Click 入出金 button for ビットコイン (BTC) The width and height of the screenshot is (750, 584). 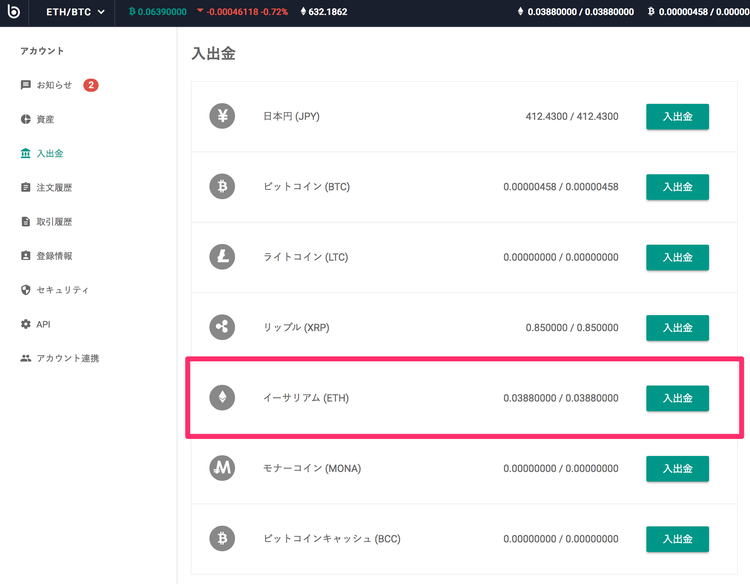(x=677, y=187)
